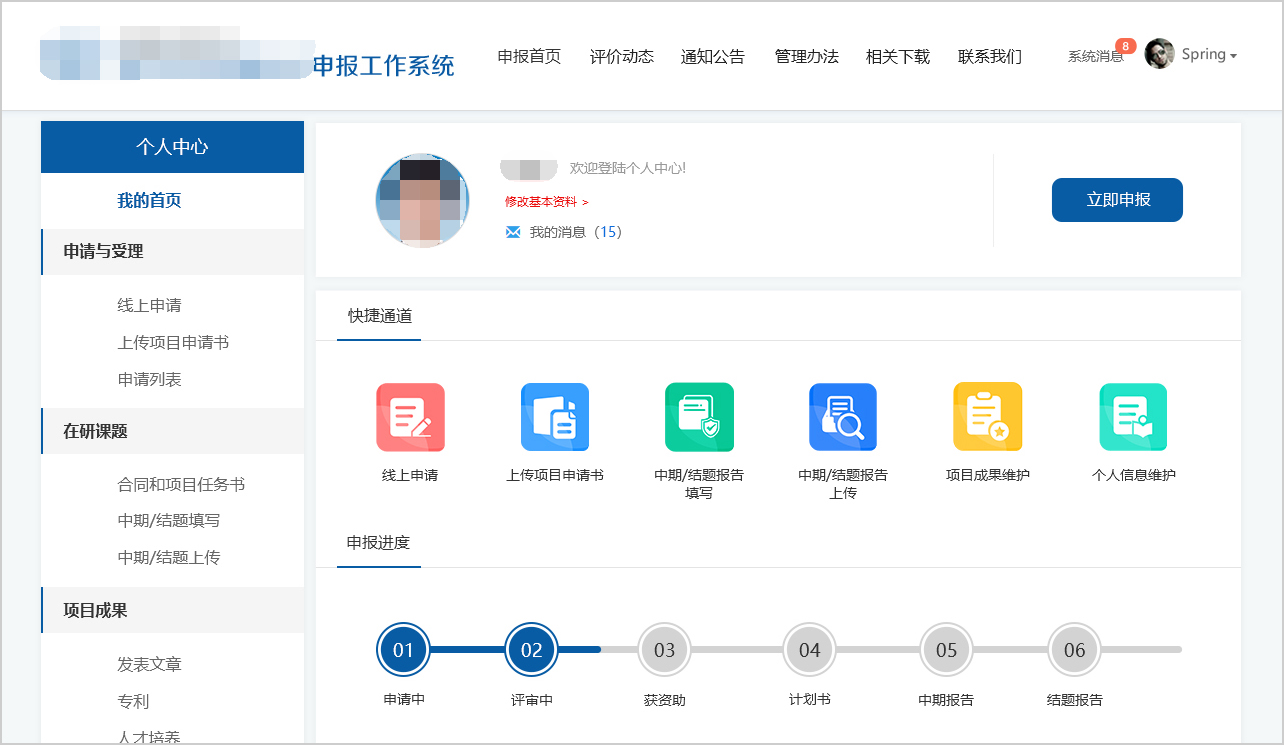Viewport: 1284px width, 745px height.
Task: Click the profile avatar photo
Action: [421, 199]
